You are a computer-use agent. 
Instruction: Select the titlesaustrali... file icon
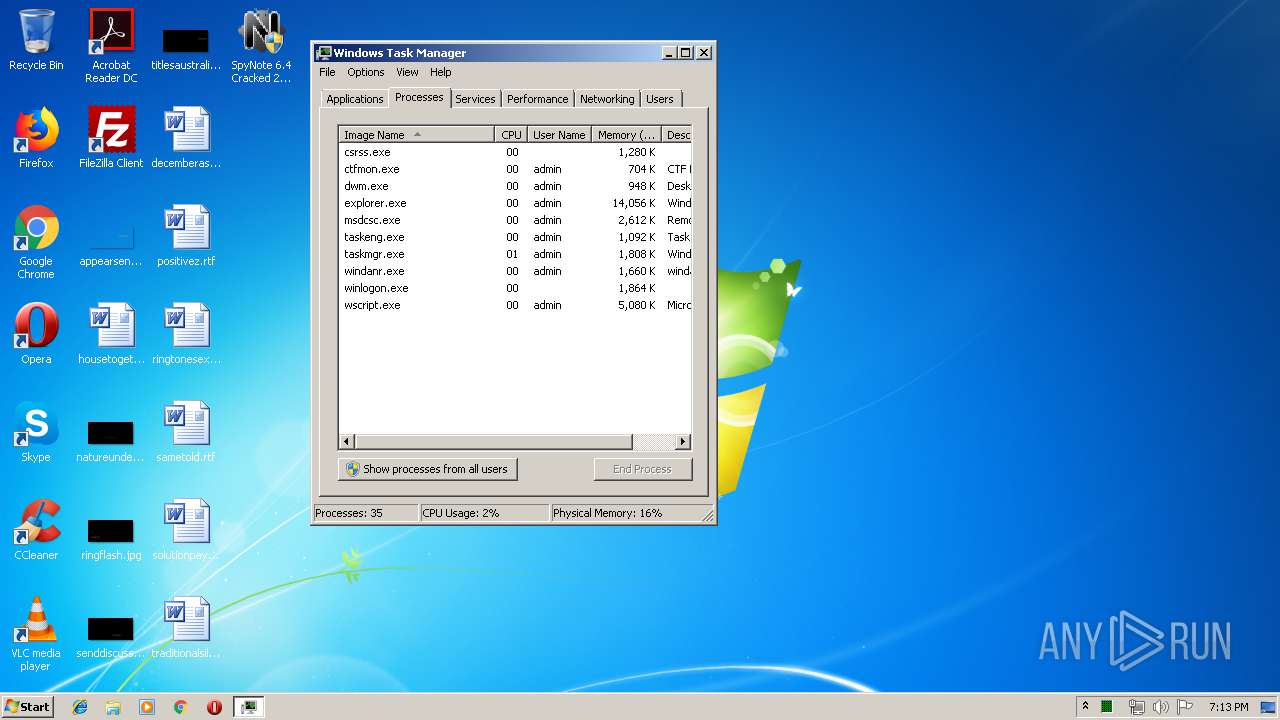186,48
